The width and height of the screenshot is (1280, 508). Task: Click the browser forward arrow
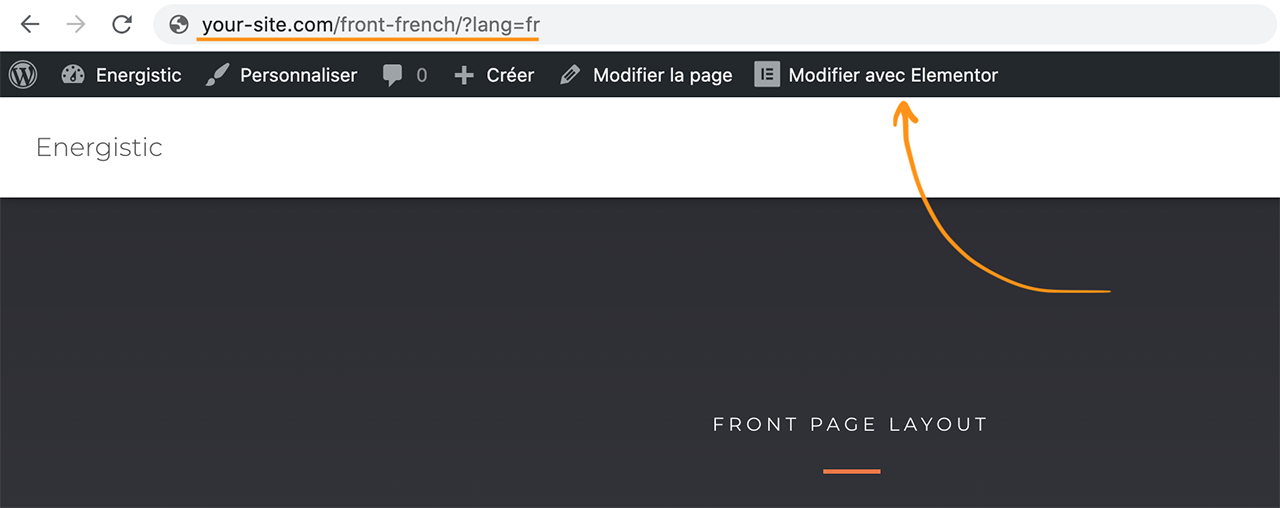tap(76, 25)
